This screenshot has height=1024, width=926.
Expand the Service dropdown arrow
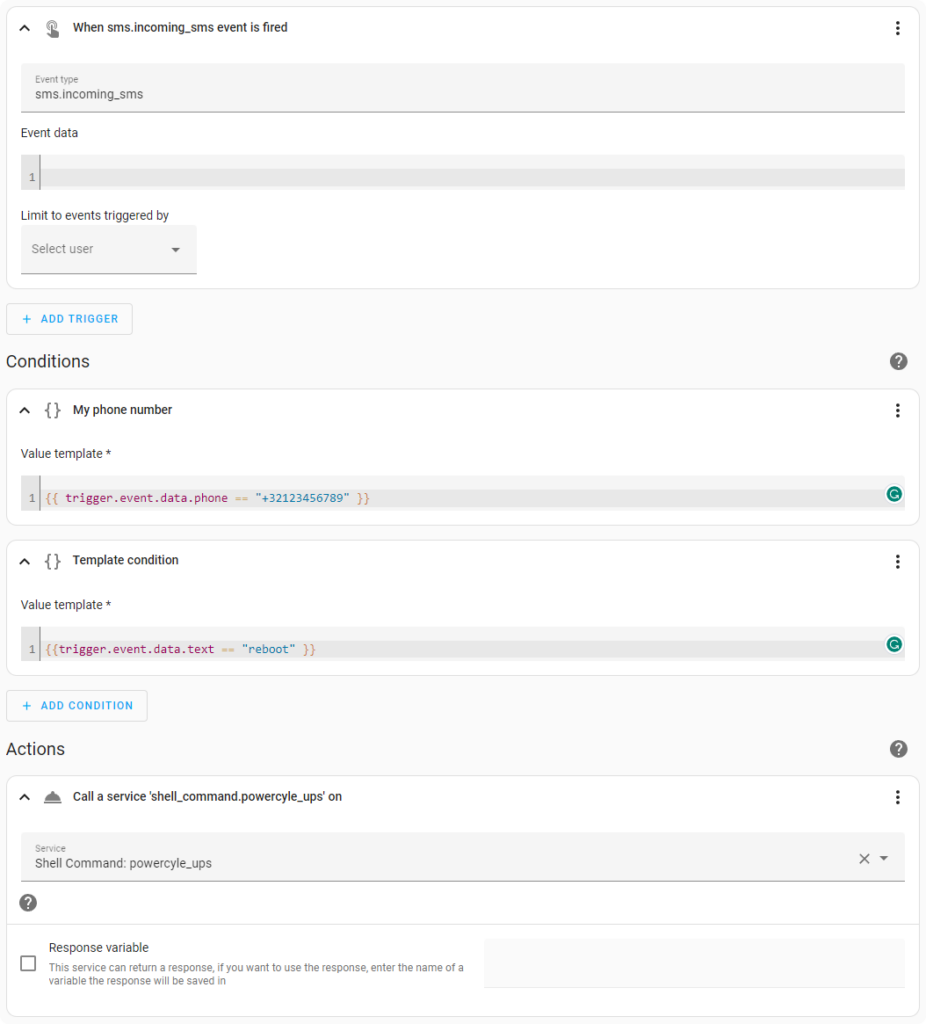884,858
